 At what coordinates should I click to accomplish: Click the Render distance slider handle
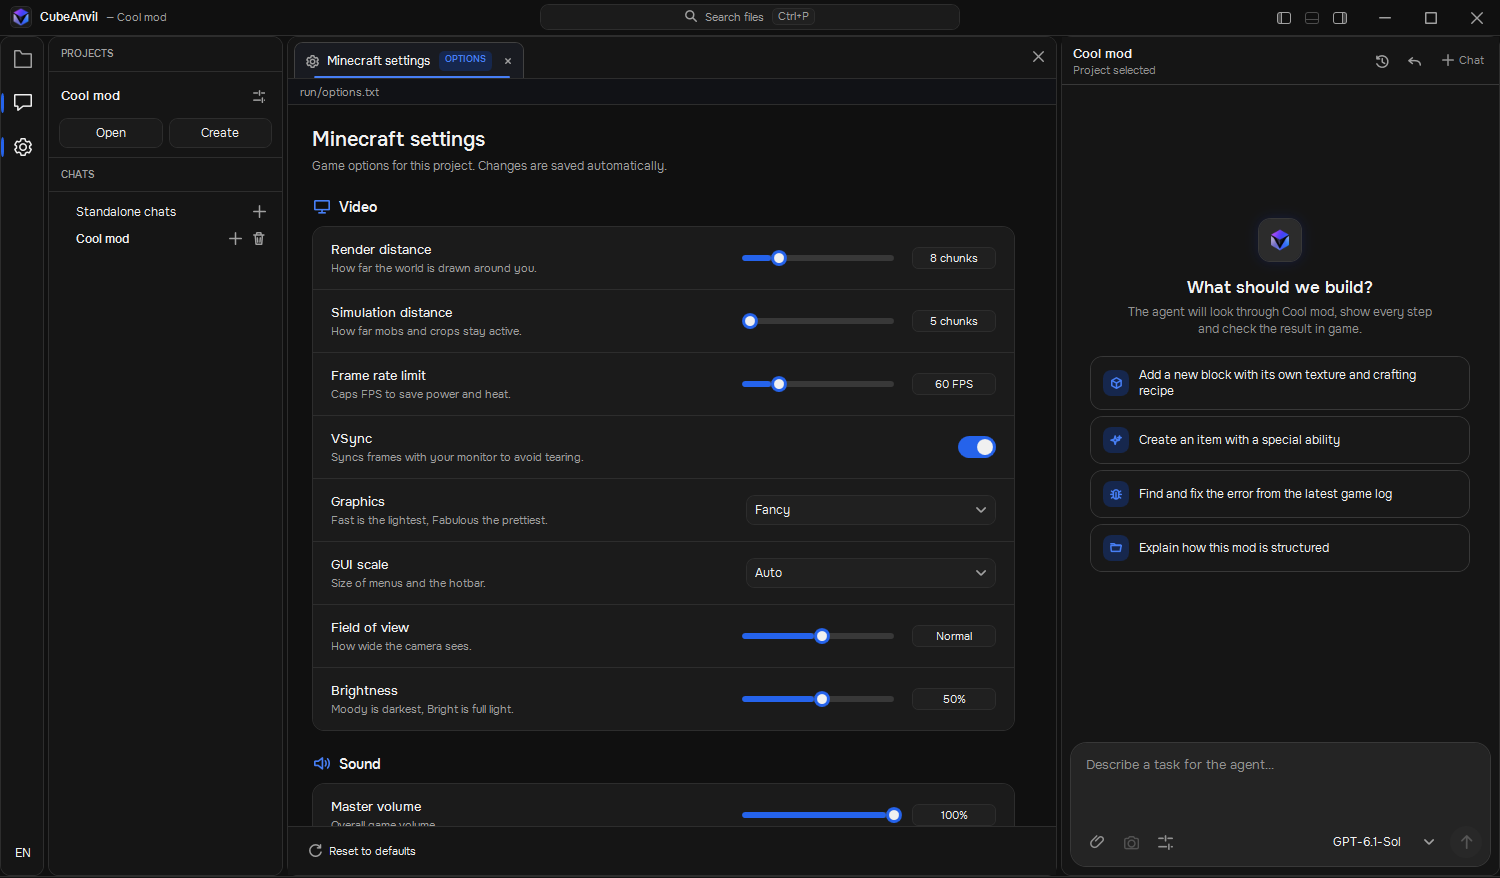[x=779, y=258]
